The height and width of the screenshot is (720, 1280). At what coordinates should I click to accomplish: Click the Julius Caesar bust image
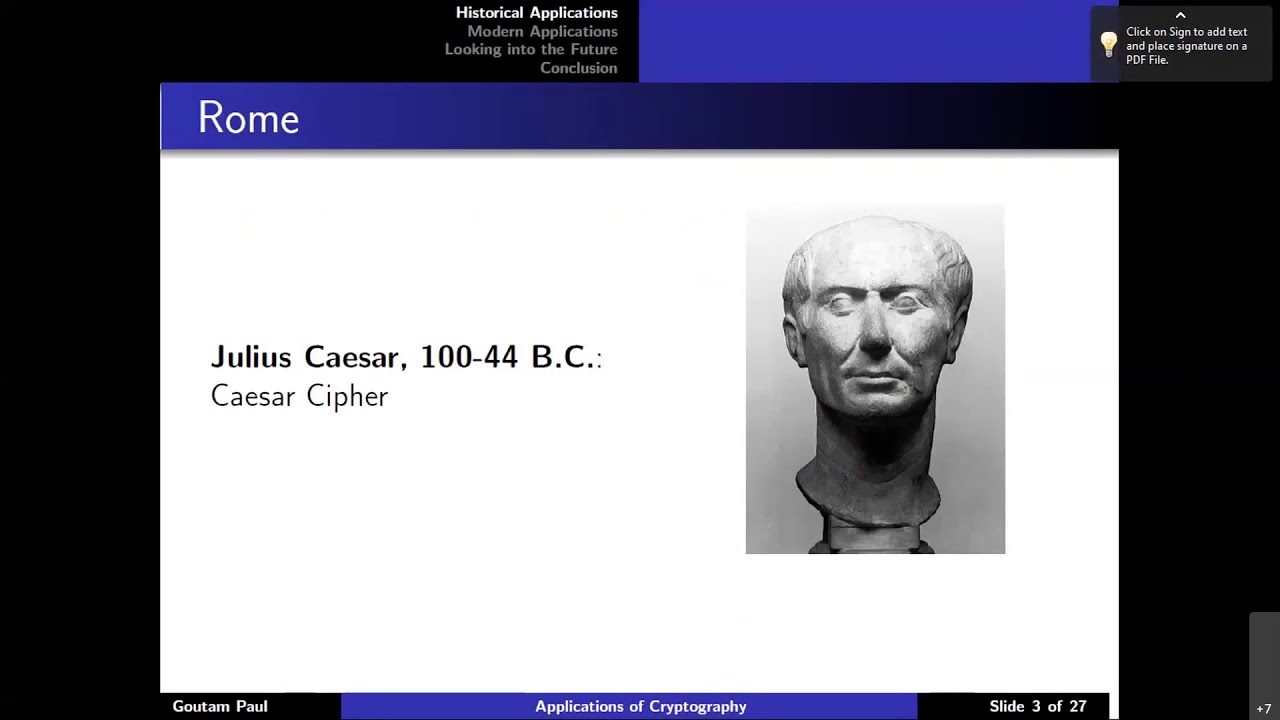[875, 379]
